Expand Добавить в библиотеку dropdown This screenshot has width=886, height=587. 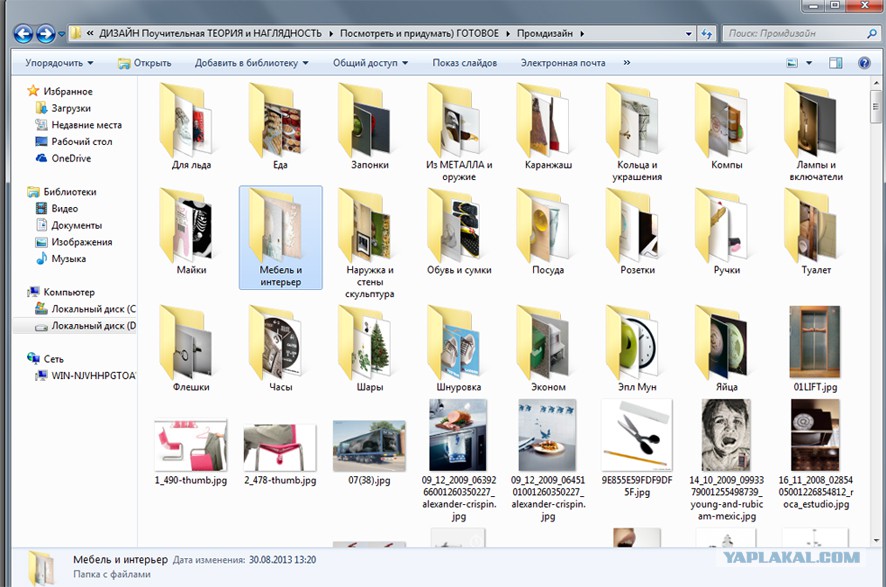tap(251, 63)
